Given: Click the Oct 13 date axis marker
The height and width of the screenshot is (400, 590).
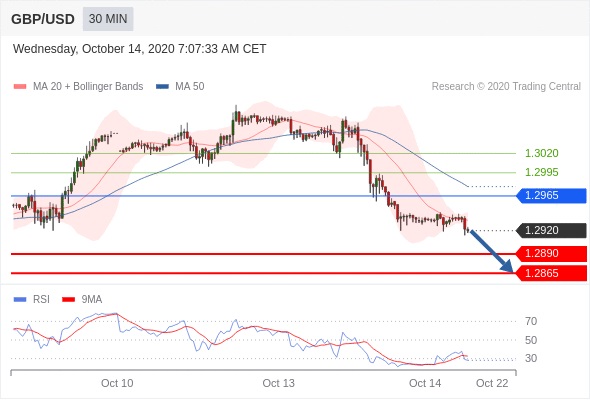Looking at the screenshot, I should tap(278, 383).
